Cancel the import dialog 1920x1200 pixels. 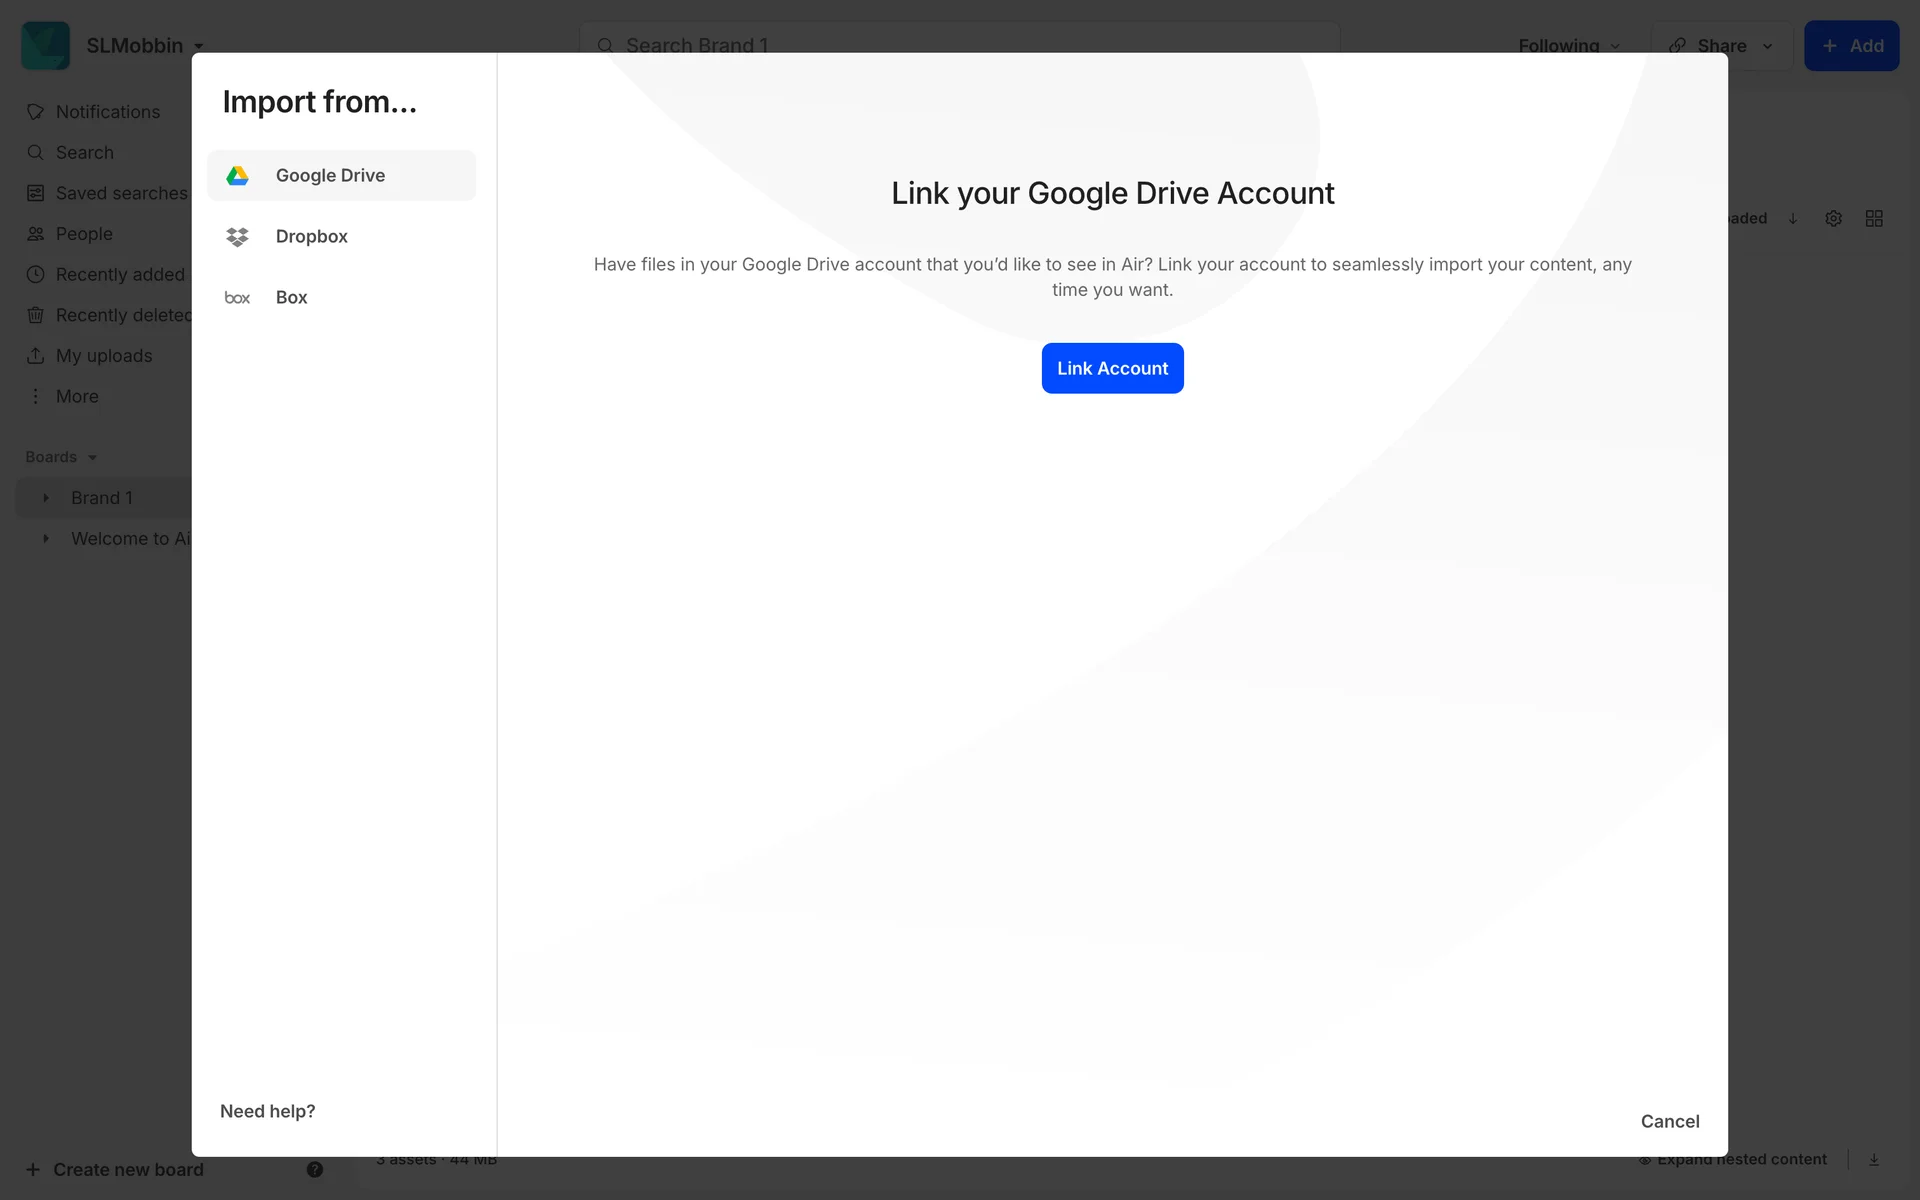[x=1669, y=1121]
